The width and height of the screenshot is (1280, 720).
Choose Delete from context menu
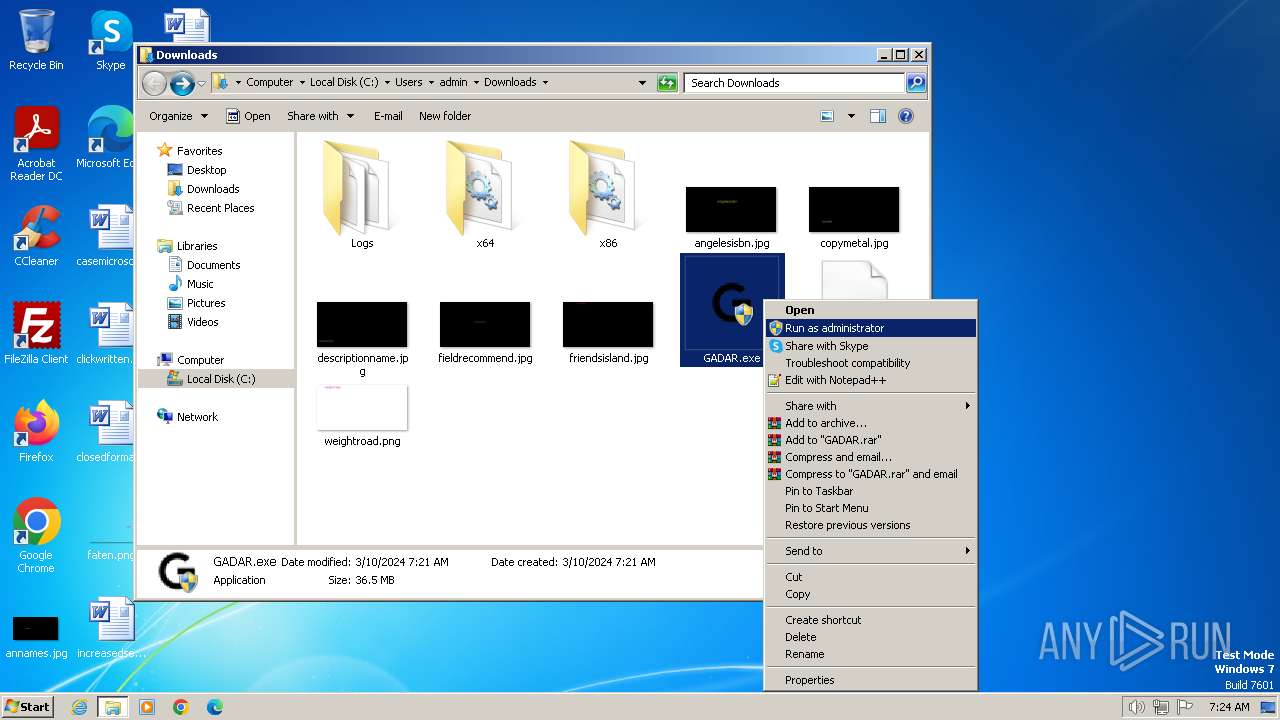[x=871, y=637]
